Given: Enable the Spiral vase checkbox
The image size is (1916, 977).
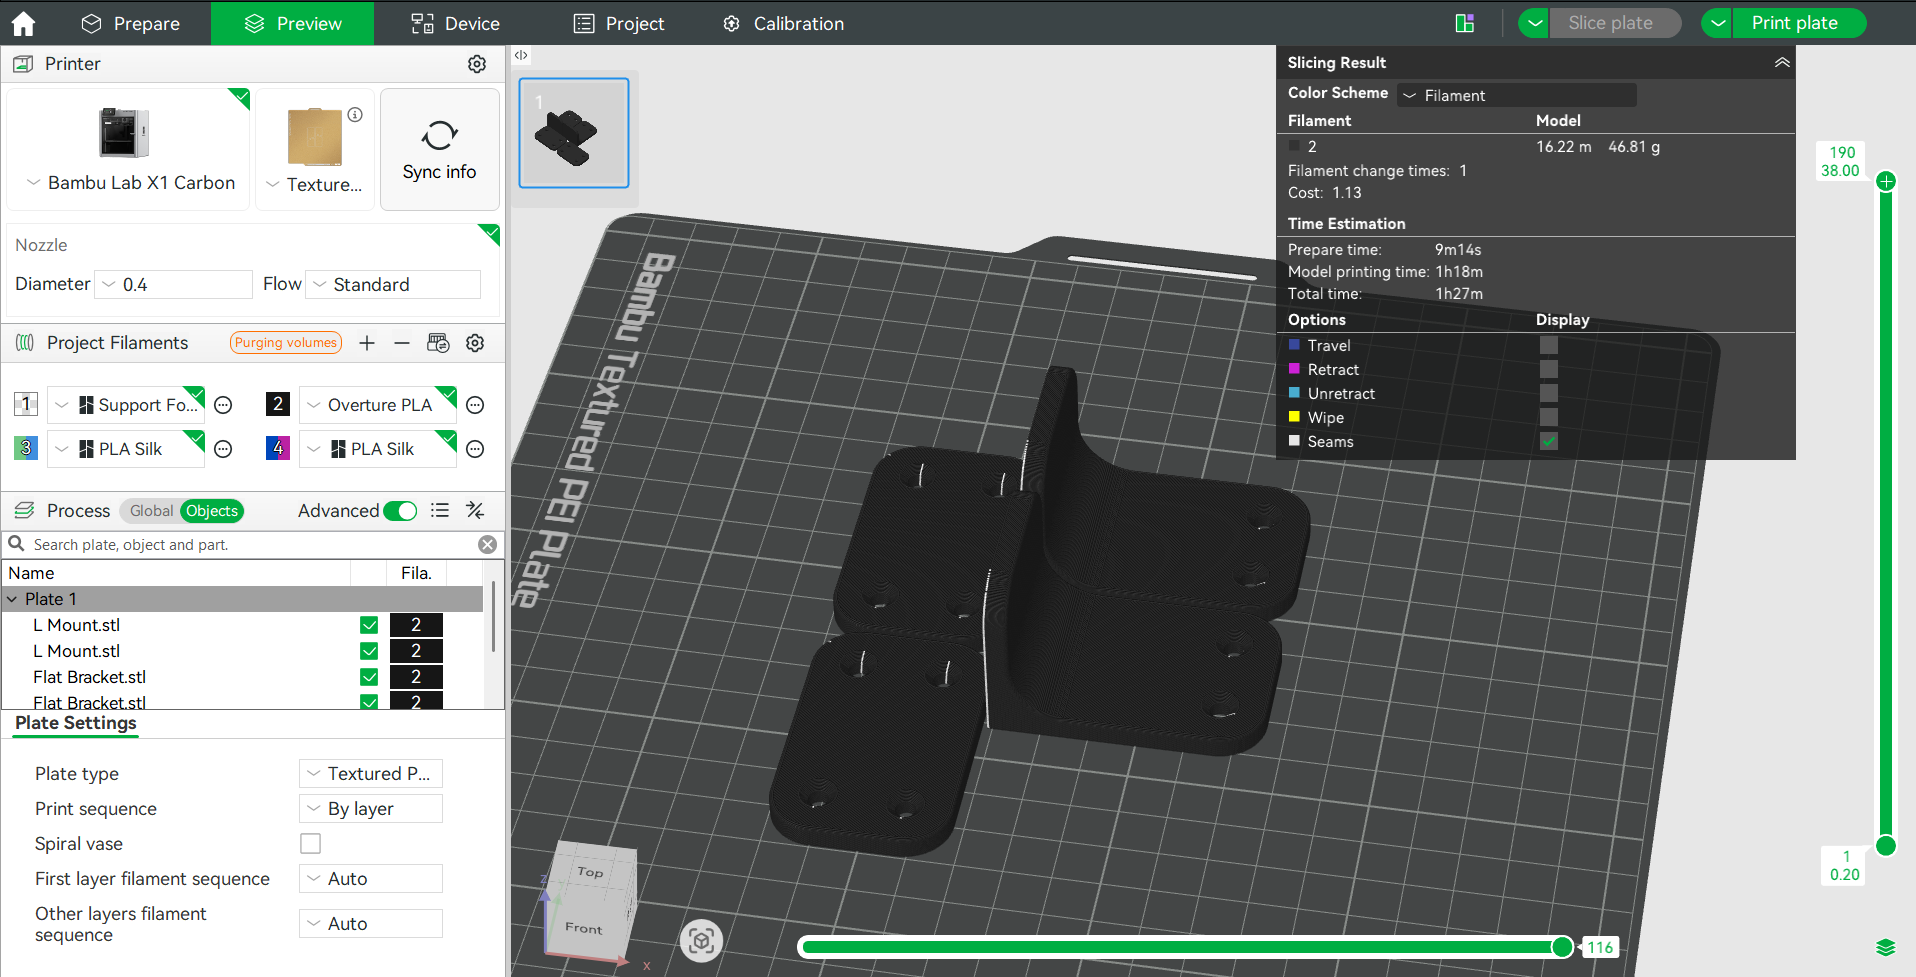Looking at the screenshot, I should click(311, 844).
